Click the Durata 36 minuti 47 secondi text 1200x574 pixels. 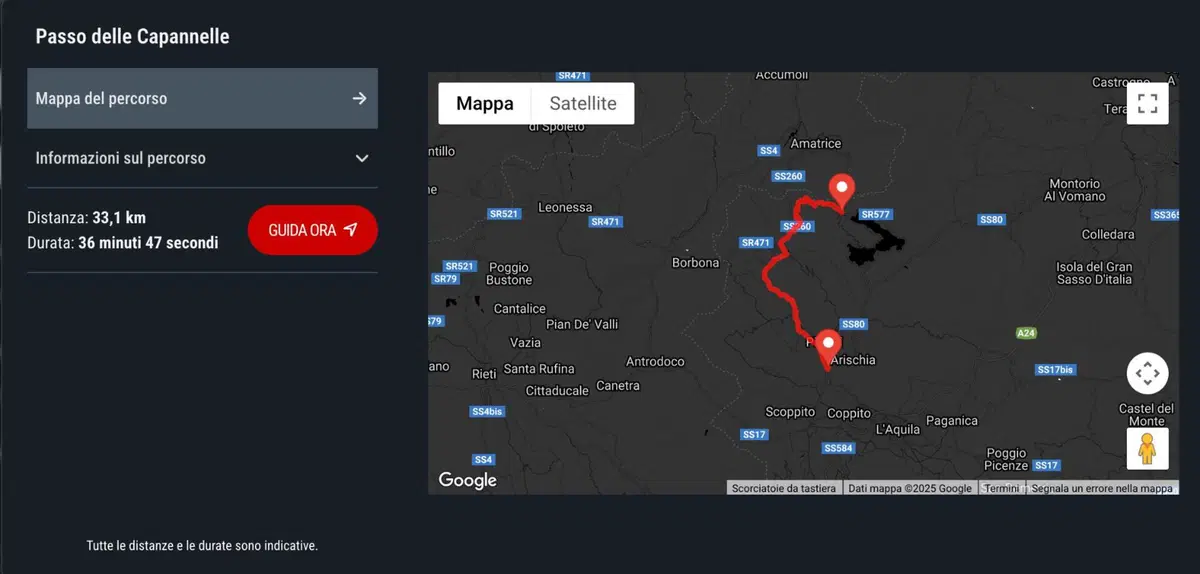click(123, 242)
